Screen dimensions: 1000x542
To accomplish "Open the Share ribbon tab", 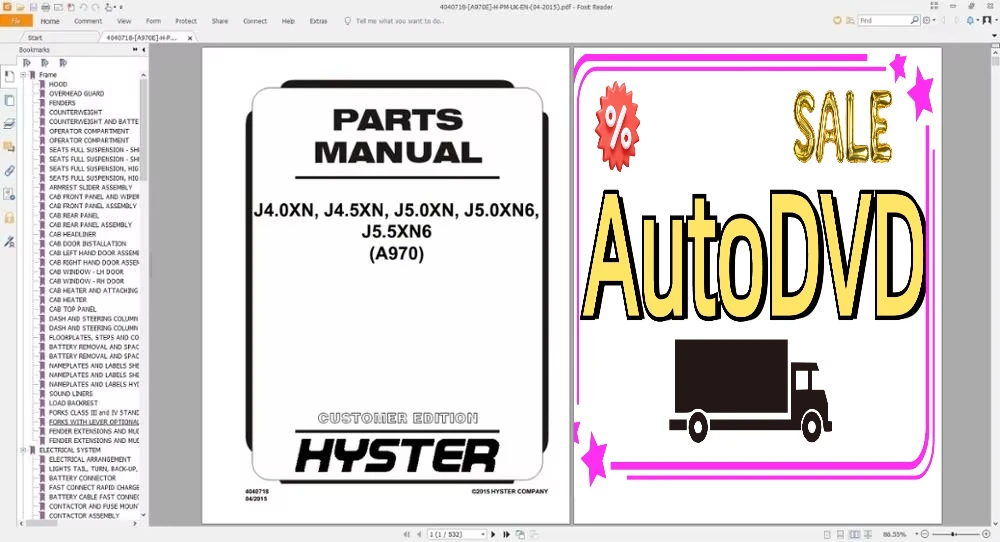I will 219,21.
